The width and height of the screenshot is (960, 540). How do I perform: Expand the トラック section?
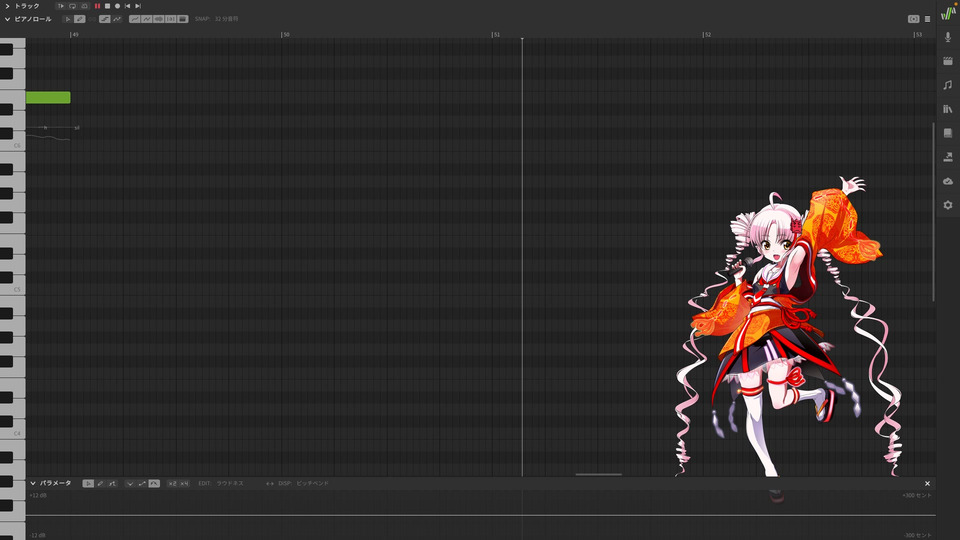pyautogui.click(x=7, y=6)
